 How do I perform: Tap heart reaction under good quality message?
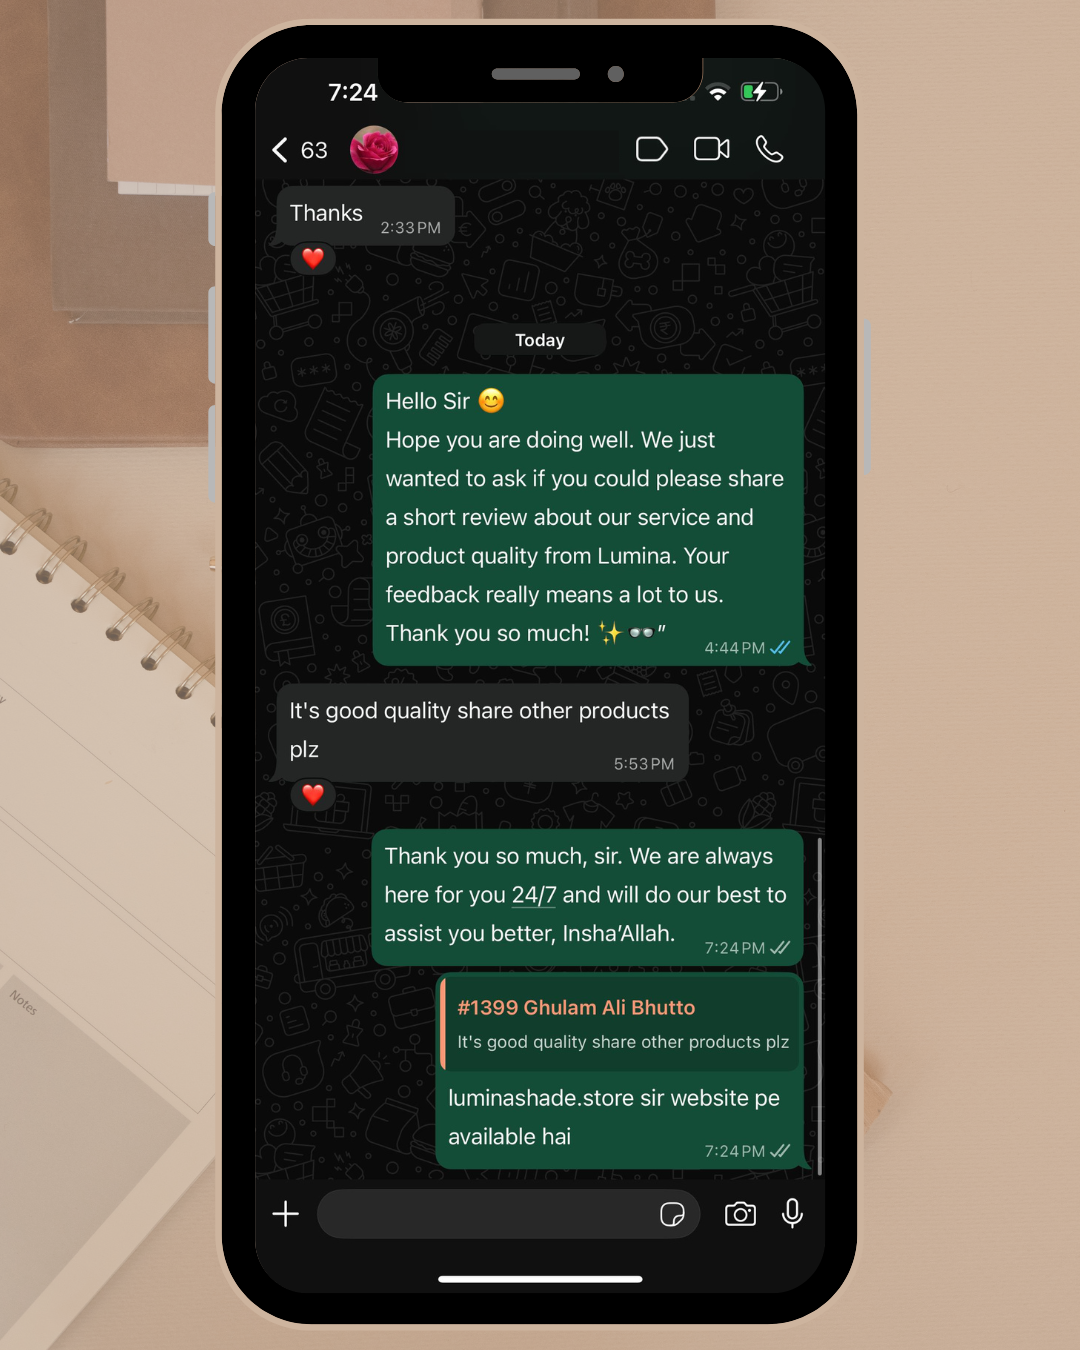coord(313,795)
